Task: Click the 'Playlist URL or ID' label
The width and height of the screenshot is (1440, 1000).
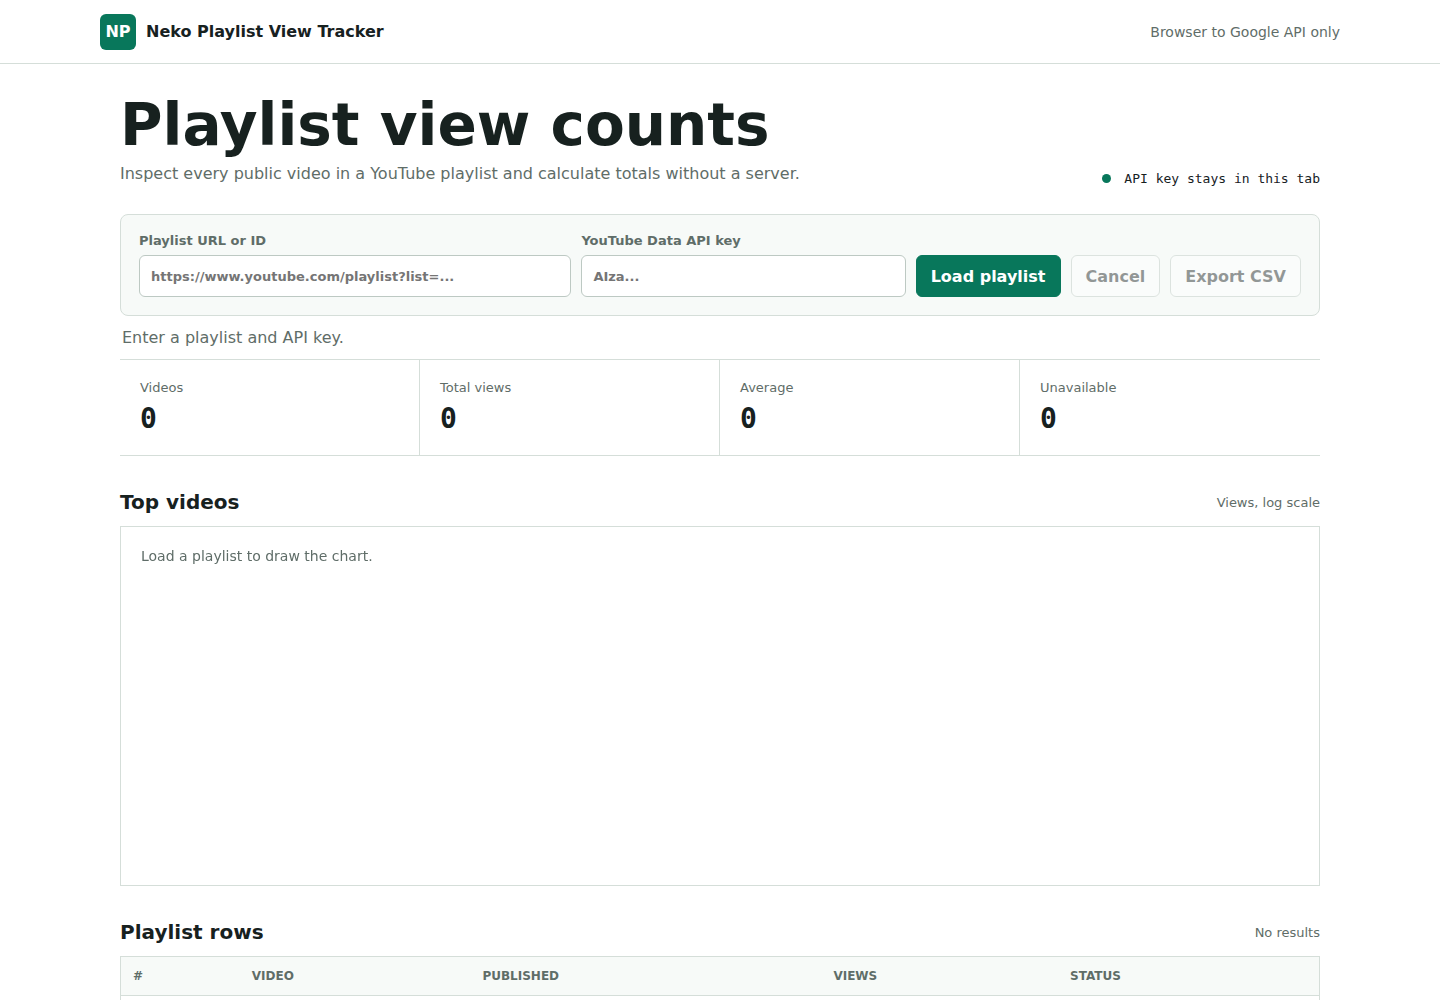Action: tap(203, 241)
